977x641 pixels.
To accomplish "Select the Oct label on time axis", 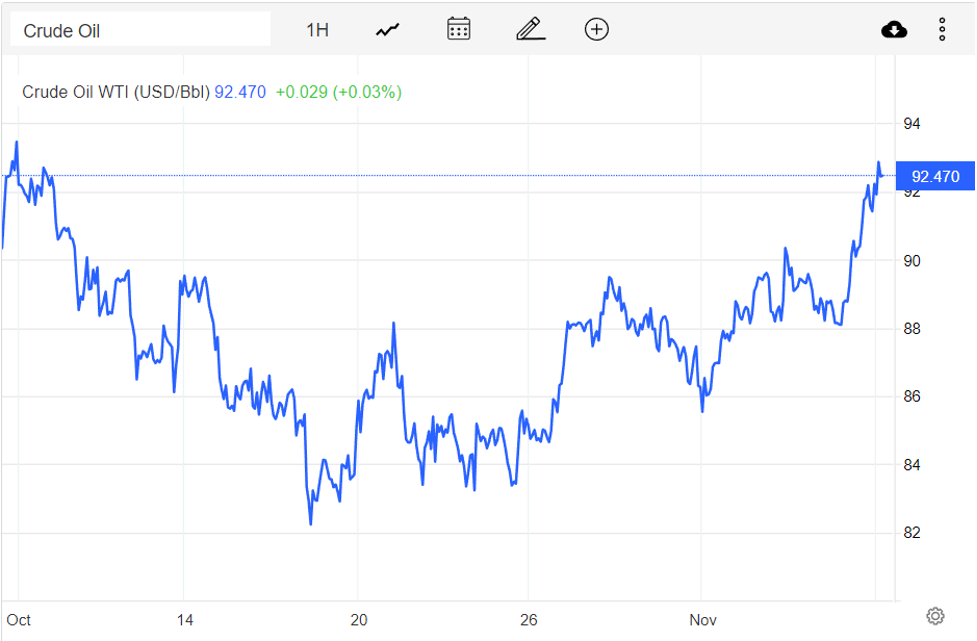I will 18,620.
